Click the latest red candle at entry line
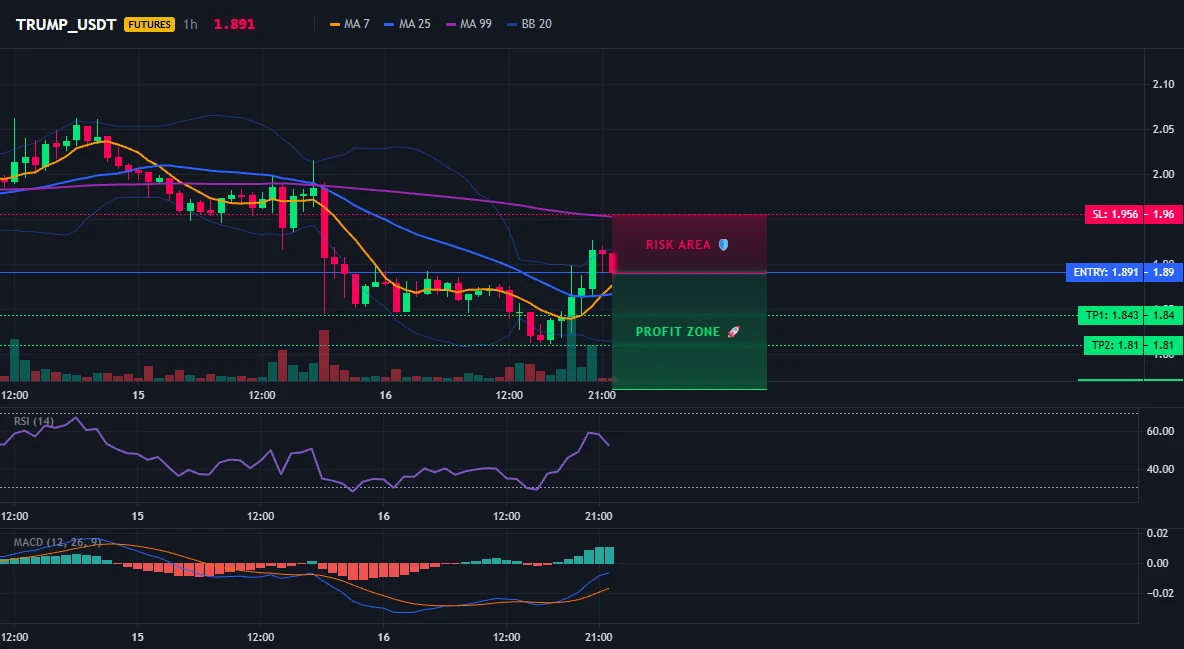Screen dimensions: 1184x649 612,263
